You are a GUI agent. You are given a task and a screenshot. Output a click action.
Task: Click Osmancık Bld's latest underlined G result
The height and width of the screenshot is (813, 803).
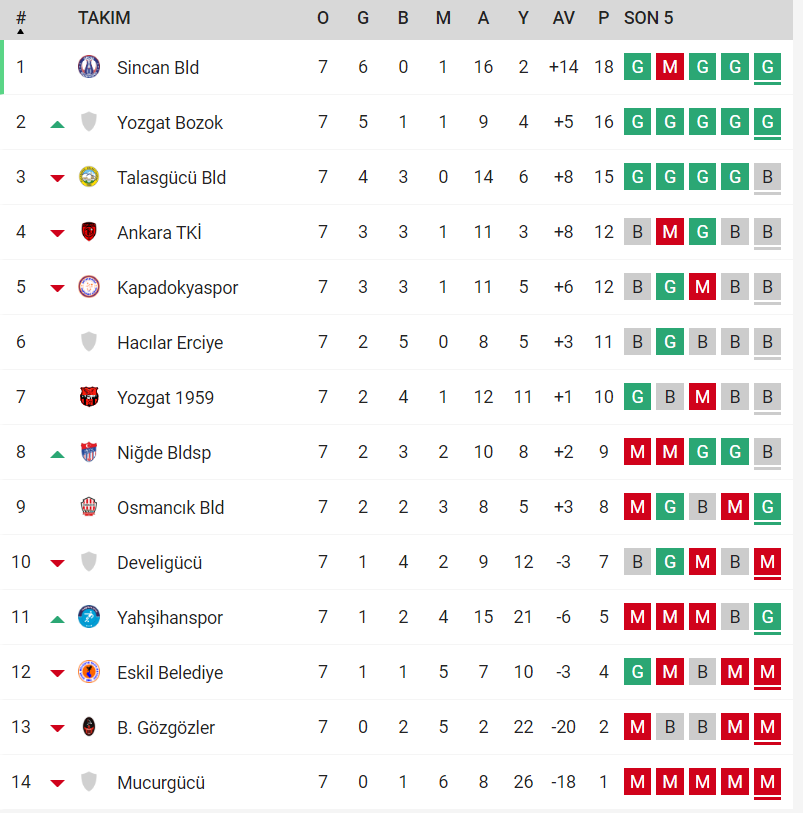[x=767, y=508]
